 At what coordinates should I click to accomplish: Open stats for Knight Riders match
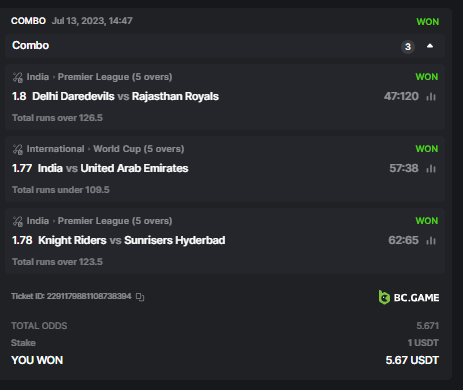pos(431,241)
